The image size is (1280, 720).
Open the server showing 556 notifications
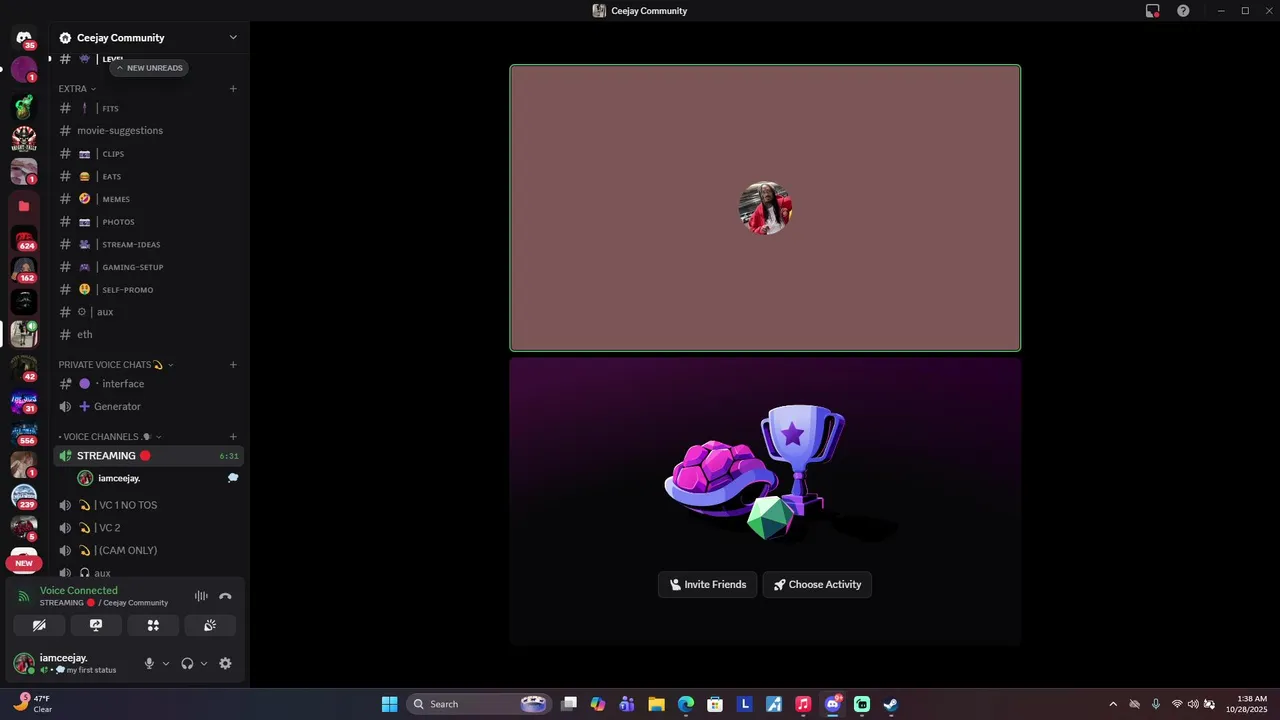24,435
